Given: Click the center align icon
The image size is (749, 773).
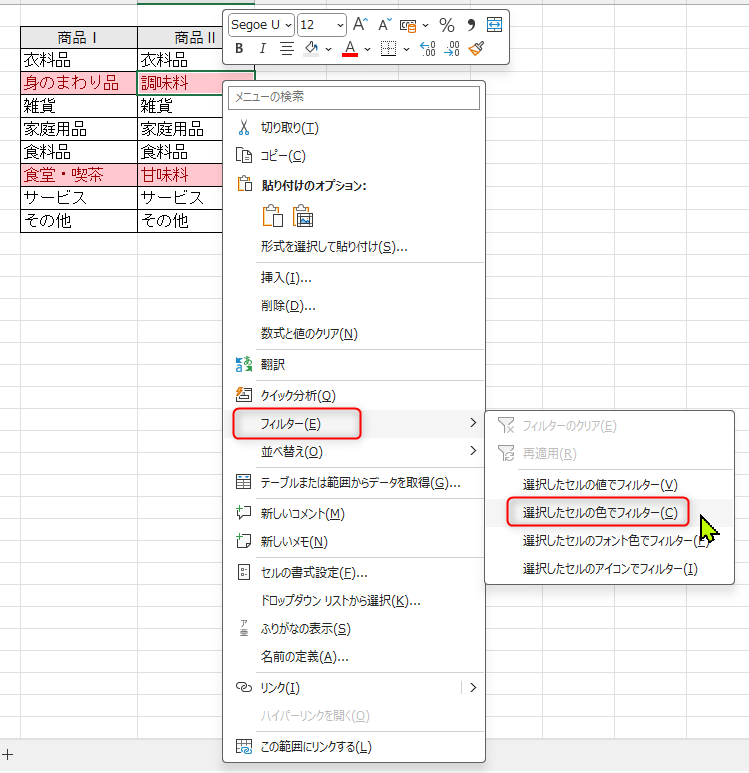Looking at the screenshot, I should pos(287,48).
